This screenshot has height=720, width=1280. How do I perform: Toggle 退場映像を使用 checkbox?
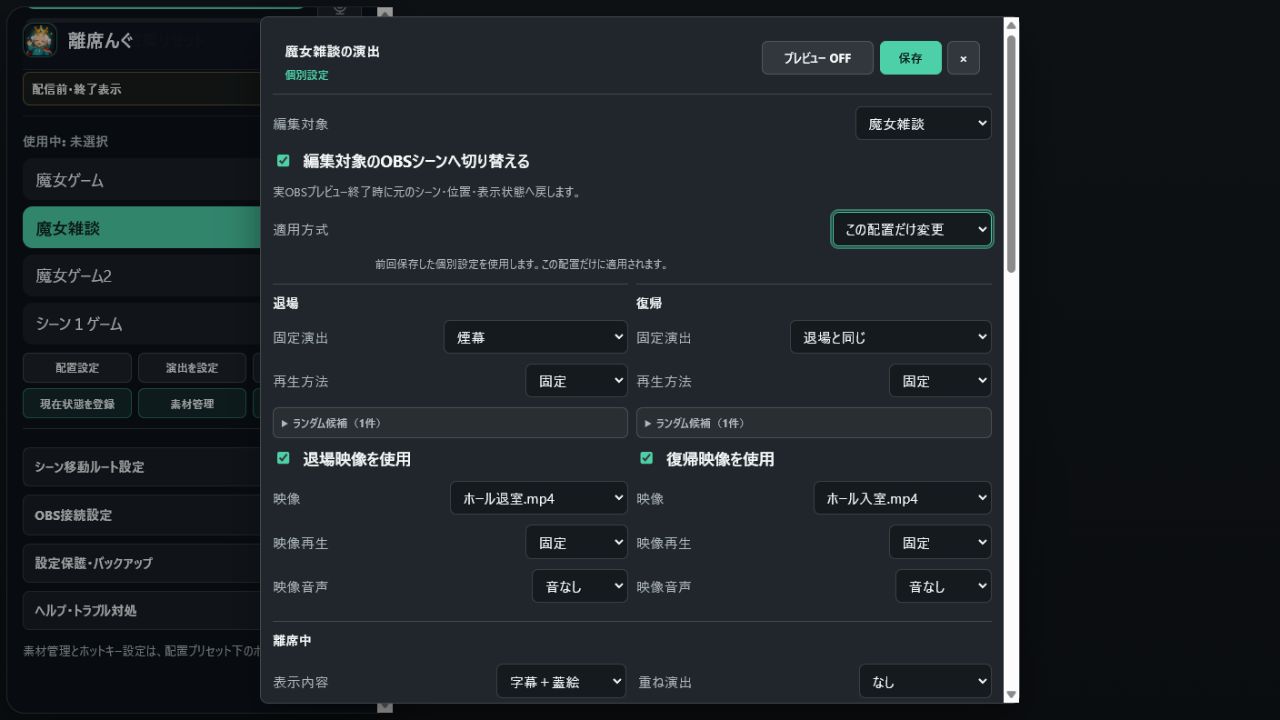[x=283, y=458]
